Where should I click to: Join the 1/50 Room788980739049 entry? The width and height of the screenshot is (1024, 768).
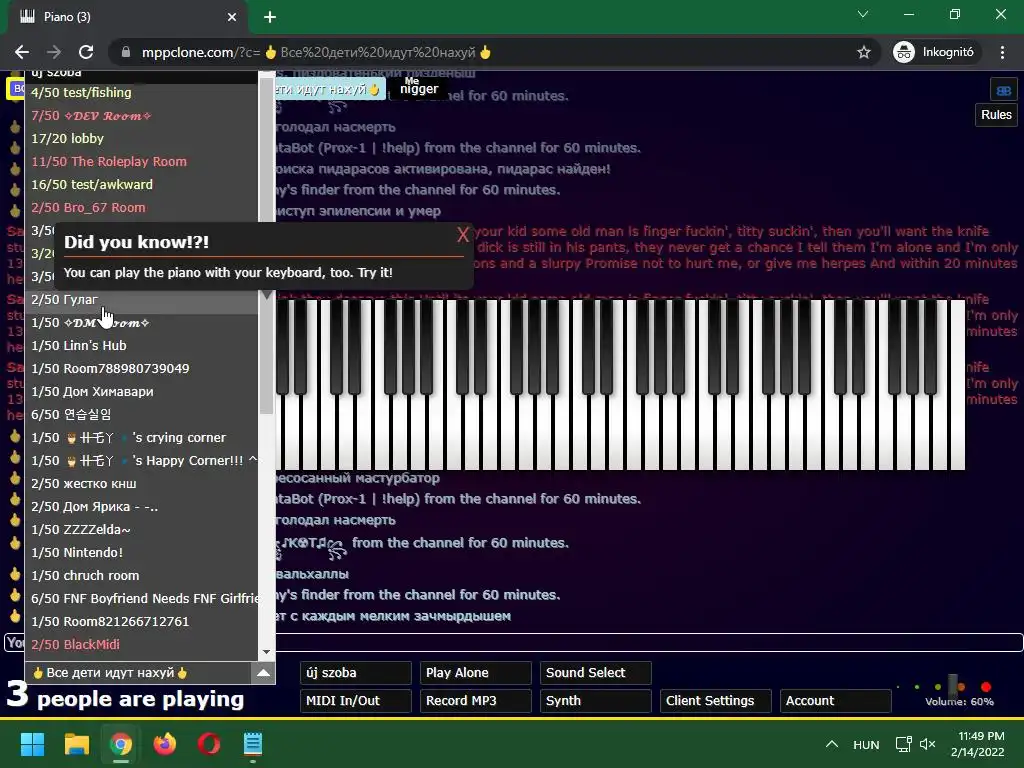(x=142, y=368)
